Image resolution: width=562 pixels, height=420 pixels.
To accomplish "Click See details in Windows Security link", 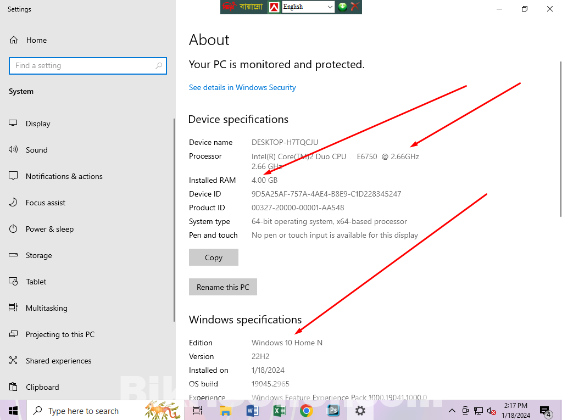I will click(242, 87).
